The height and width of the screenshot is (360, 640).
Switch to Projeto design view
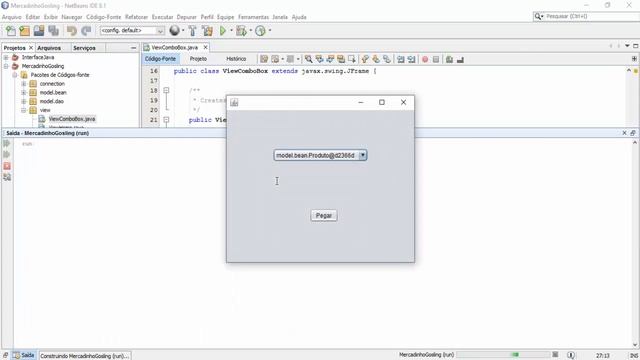click(198, 59)
